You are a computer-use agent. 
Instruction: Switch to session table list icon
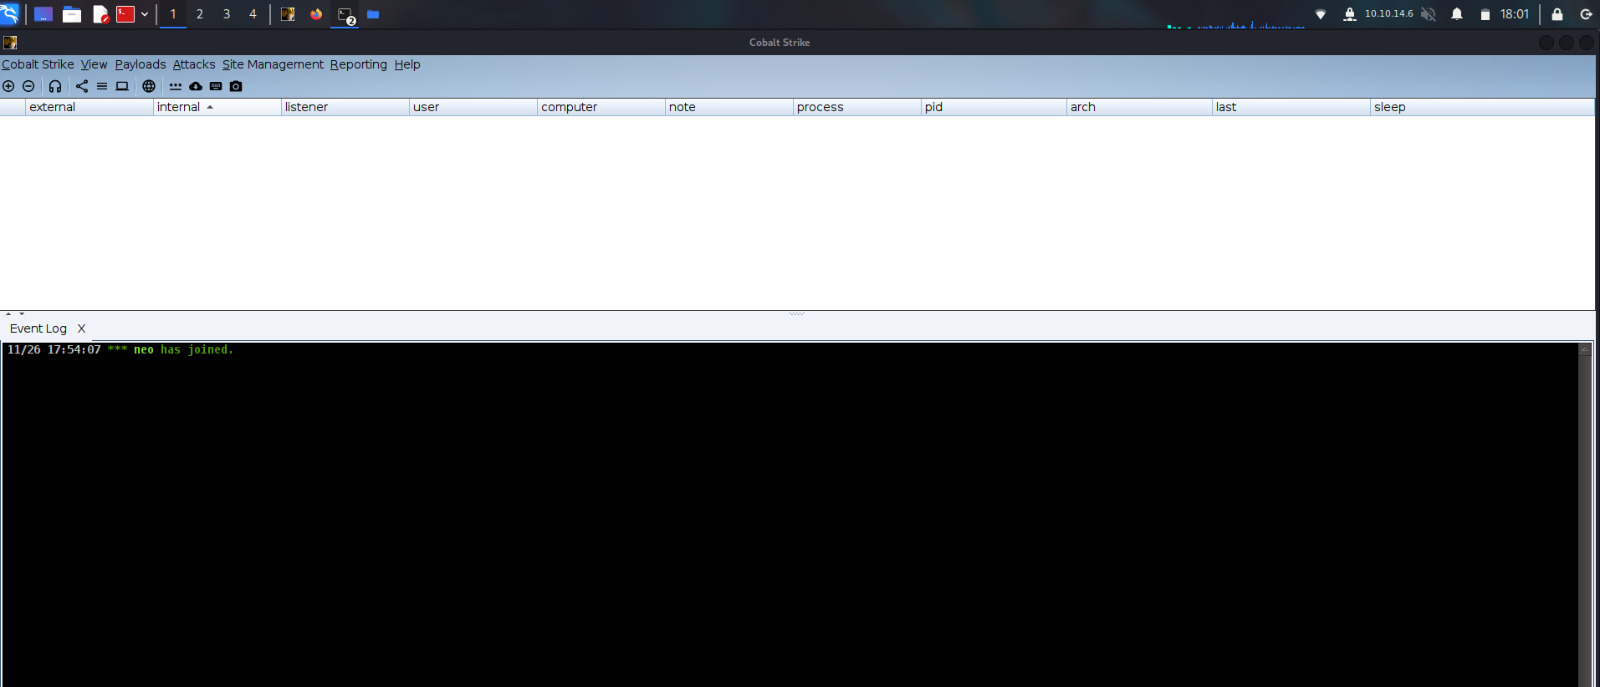click(x=102, y=86)
